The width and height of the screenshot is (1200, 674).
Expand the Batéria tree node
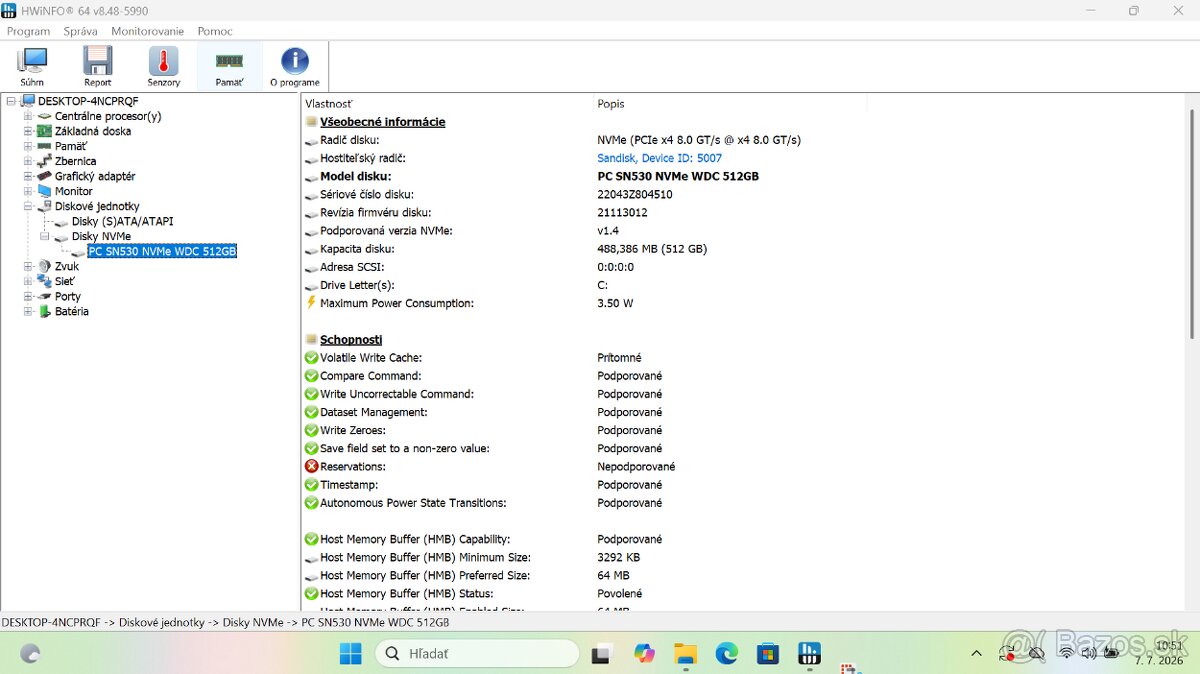click(28, 311)
